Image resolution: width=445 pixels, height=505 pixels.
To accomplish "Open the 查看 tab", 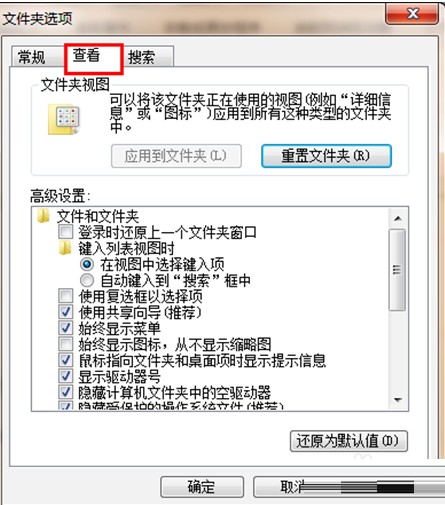I will click(87, 55).
